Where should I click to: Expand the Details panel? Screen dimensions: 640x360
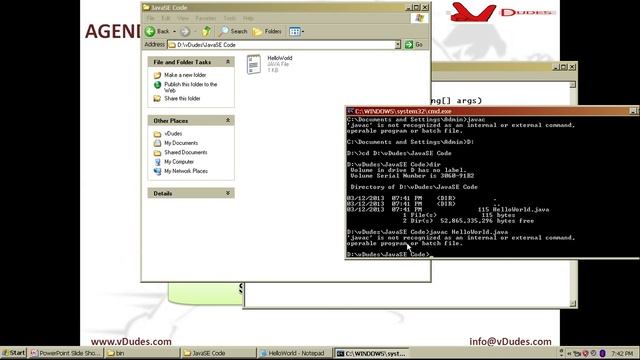click(228, 193)
